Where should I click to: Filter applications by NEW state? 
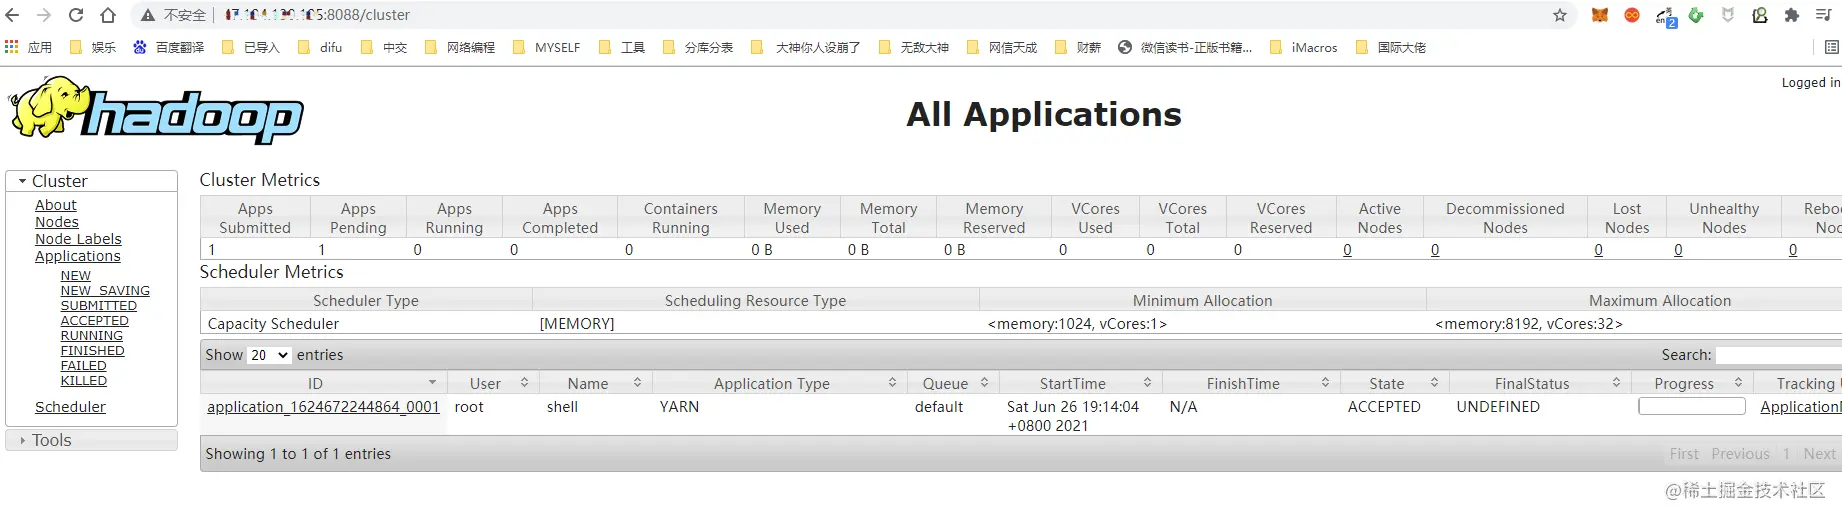75,276
